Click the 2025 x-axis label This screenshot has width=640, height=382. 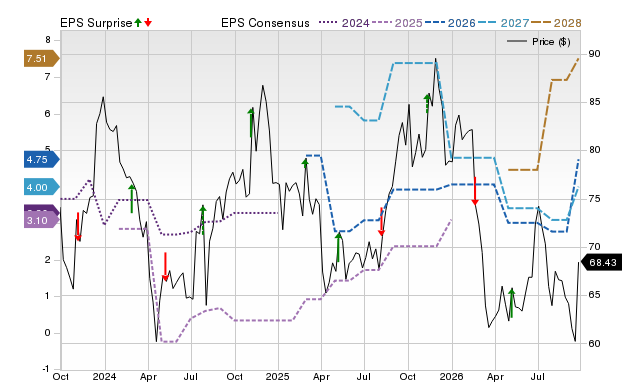click(278, 376)
